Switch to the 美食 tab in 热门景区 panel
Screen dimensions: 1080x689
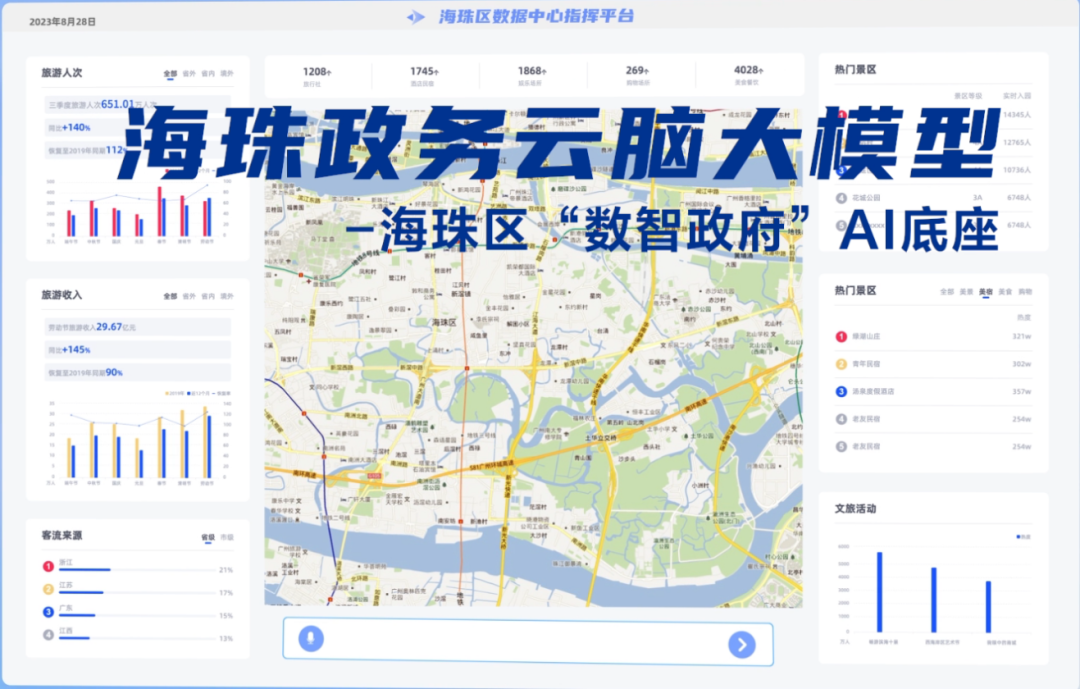click(1005, 292)
